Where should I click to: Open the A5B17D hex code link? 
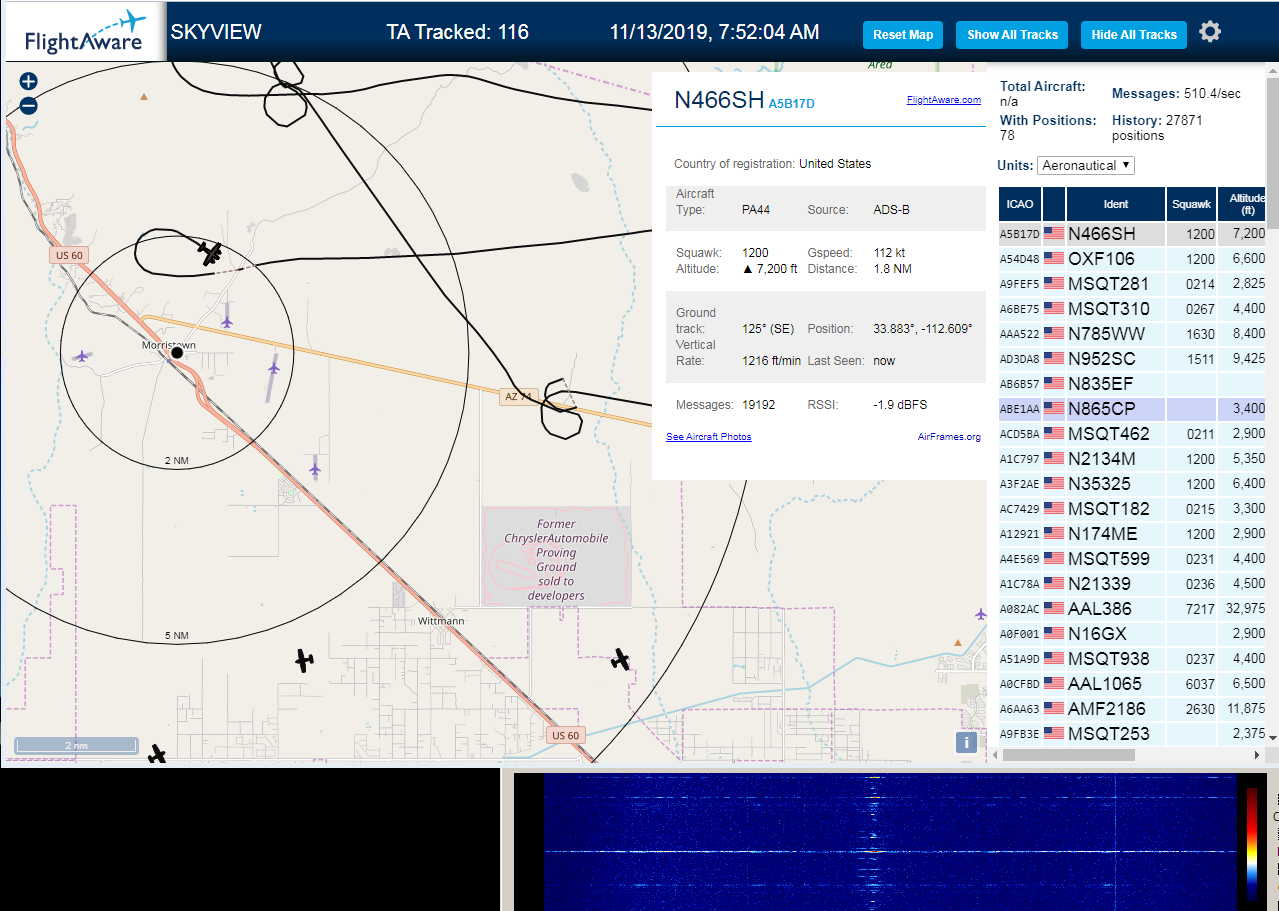pos(792,103)
